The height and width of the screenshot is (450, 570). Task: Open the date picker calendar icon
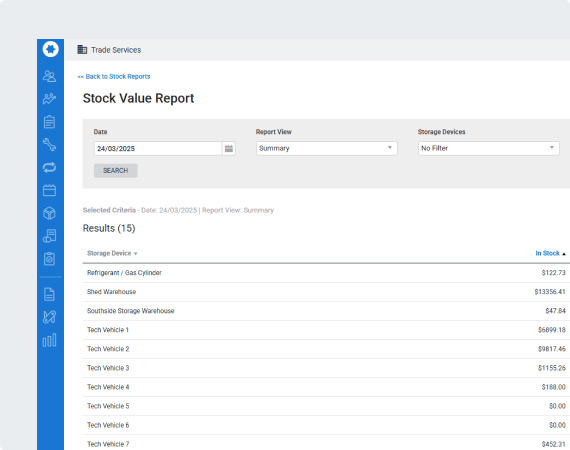pyautogui.click(x=229, y=148)
